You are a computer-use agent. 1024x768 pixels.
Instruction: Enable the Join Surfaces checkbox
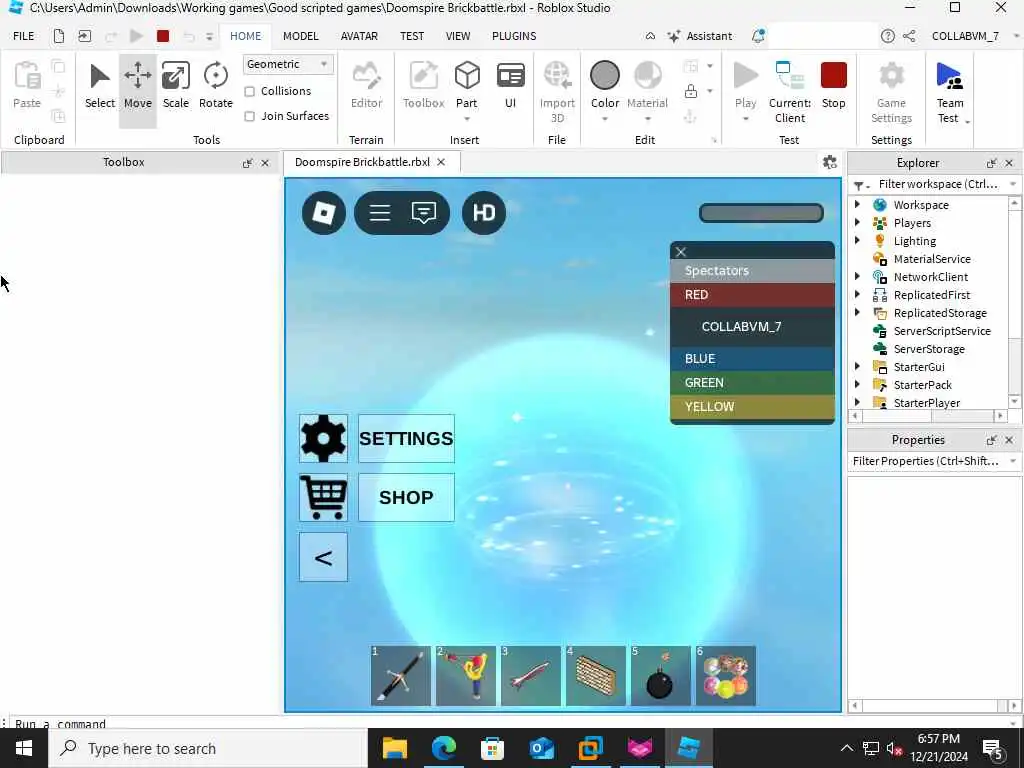point(249,116)
